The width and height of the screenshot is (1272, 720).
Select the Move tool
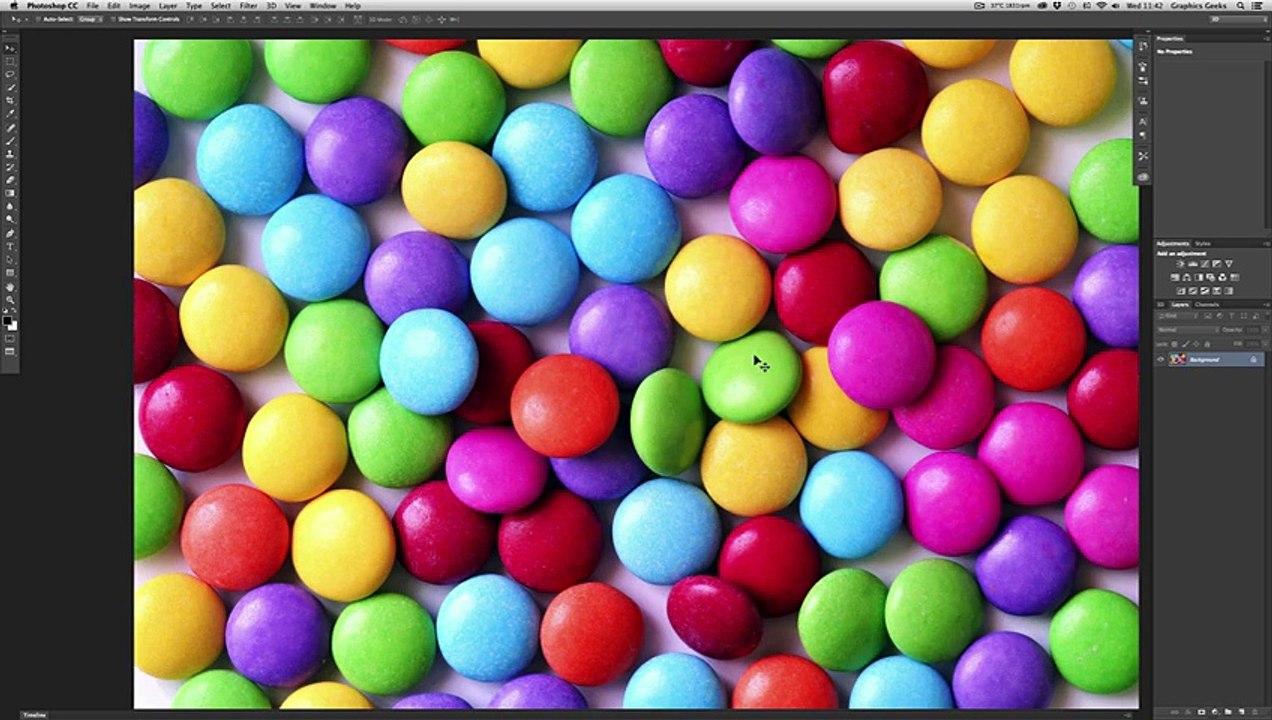pos(10,48)
